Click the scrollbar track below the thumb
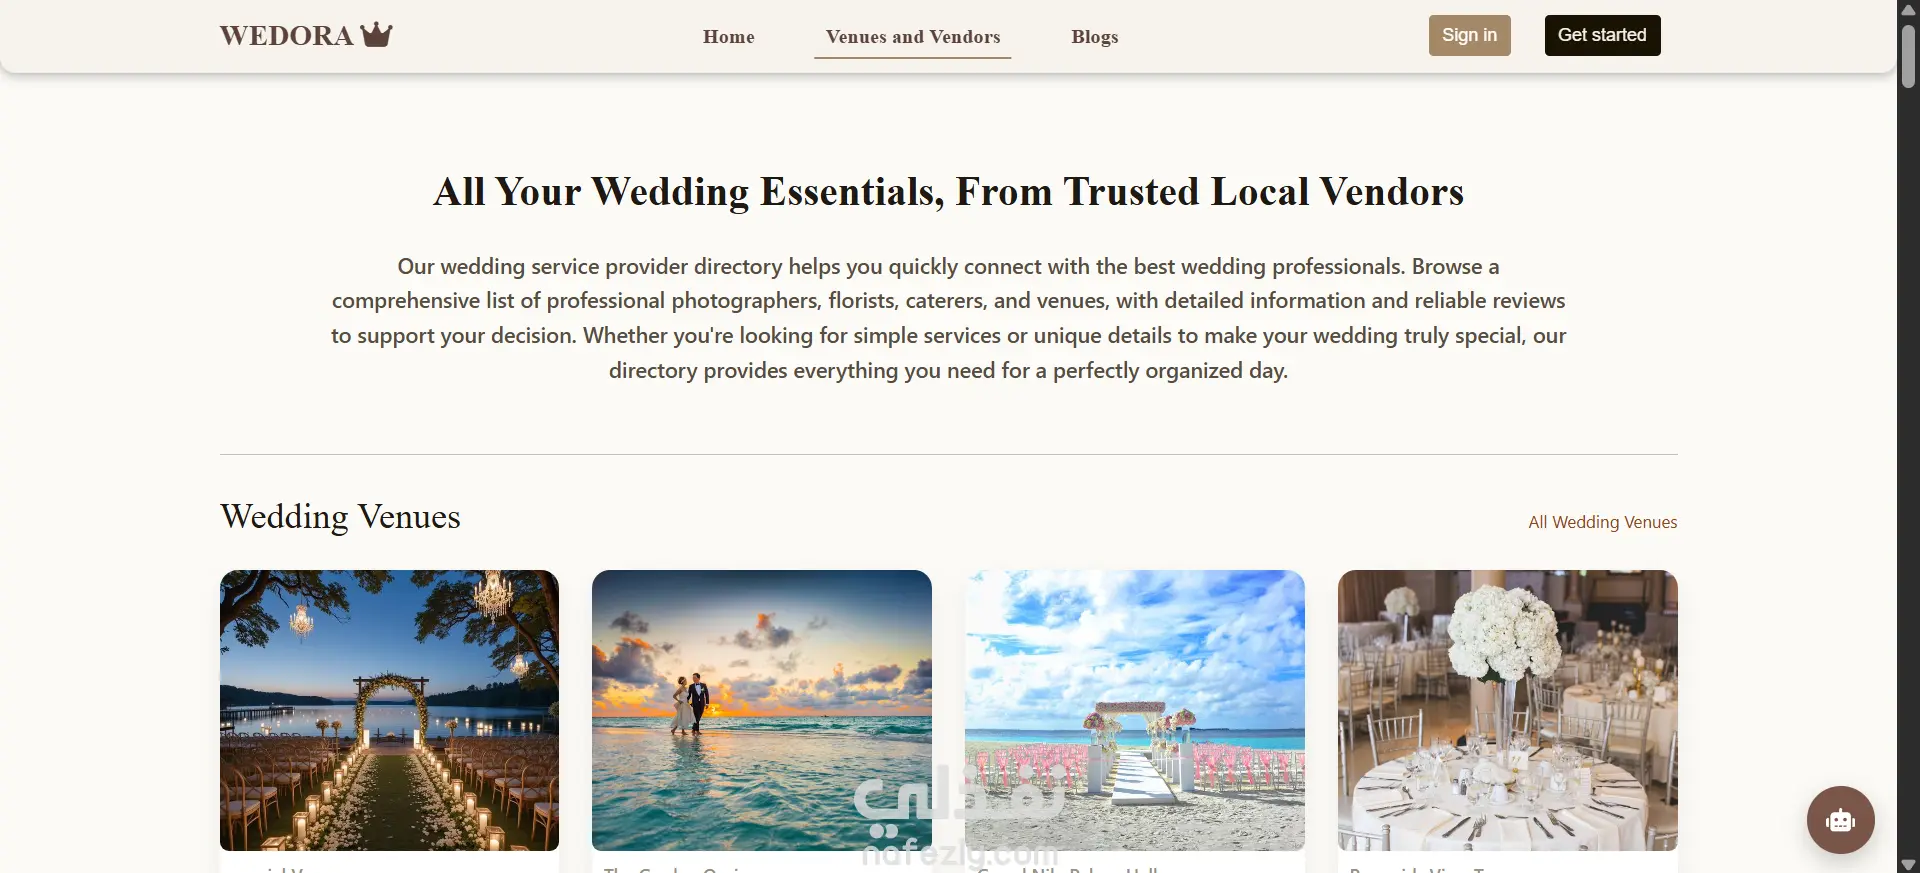 1908,470
